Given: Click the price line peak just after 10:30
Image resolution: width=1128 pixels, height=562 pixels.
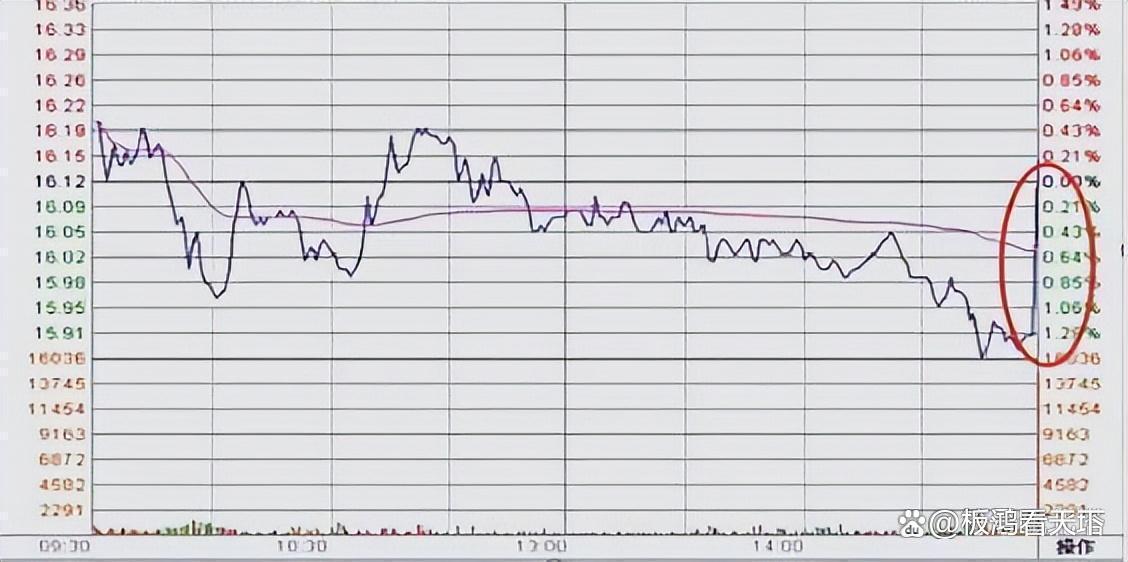Looking at the screenshot, I should 422,130.
